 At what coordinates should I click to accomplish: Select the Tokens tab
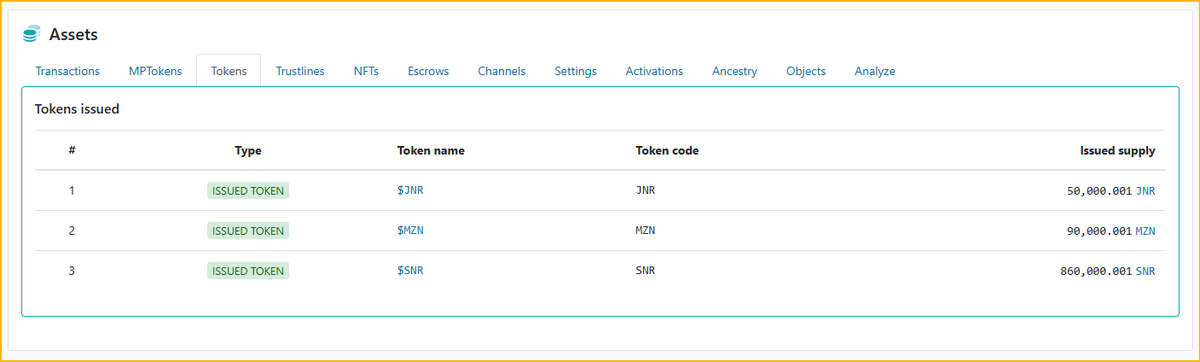[229, 71]
